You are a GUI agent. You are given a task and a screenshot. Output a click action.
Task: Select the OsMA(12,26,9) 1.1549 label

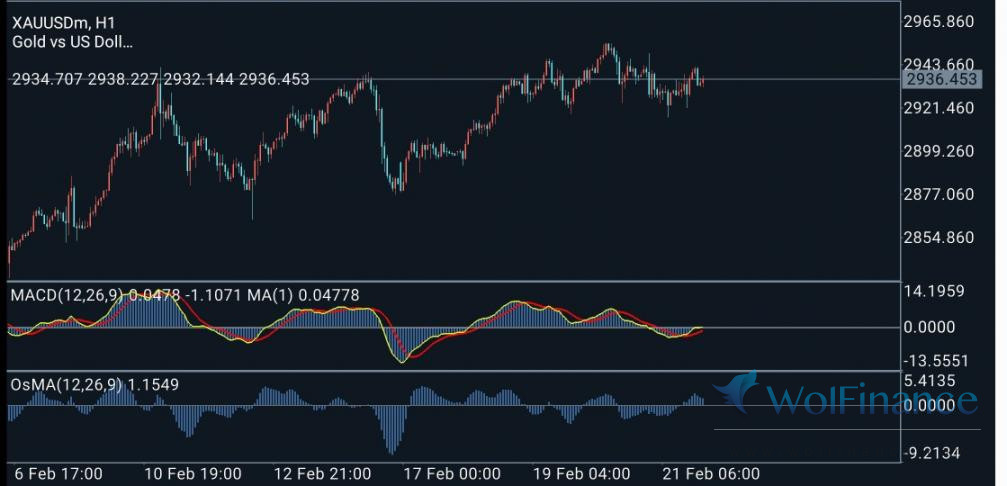(95, 385)
